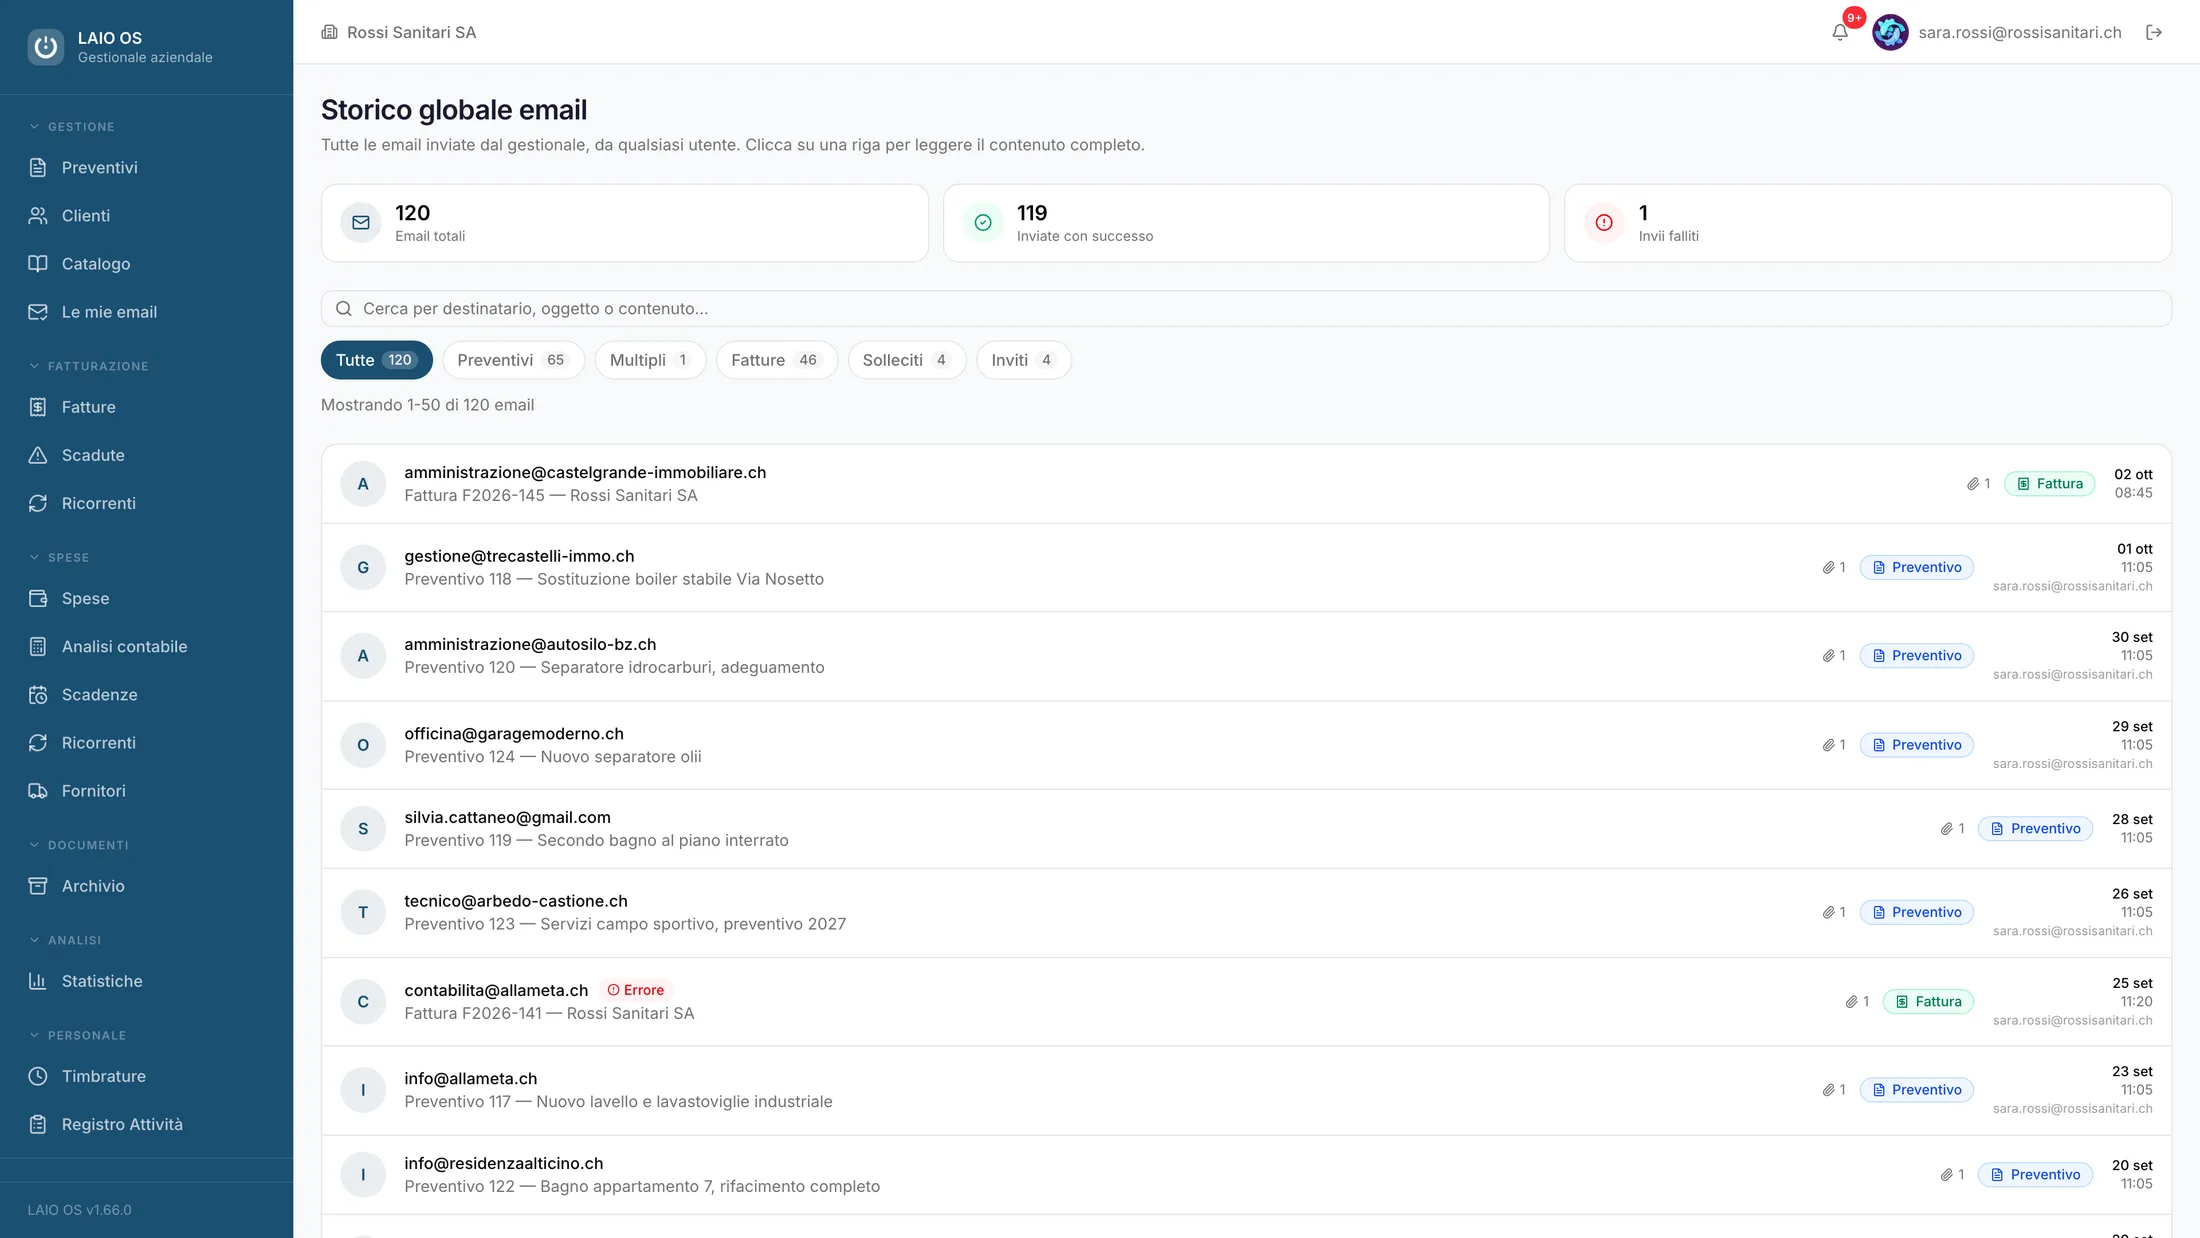Open Analisi contabile in the sidebar

[146, 646]
